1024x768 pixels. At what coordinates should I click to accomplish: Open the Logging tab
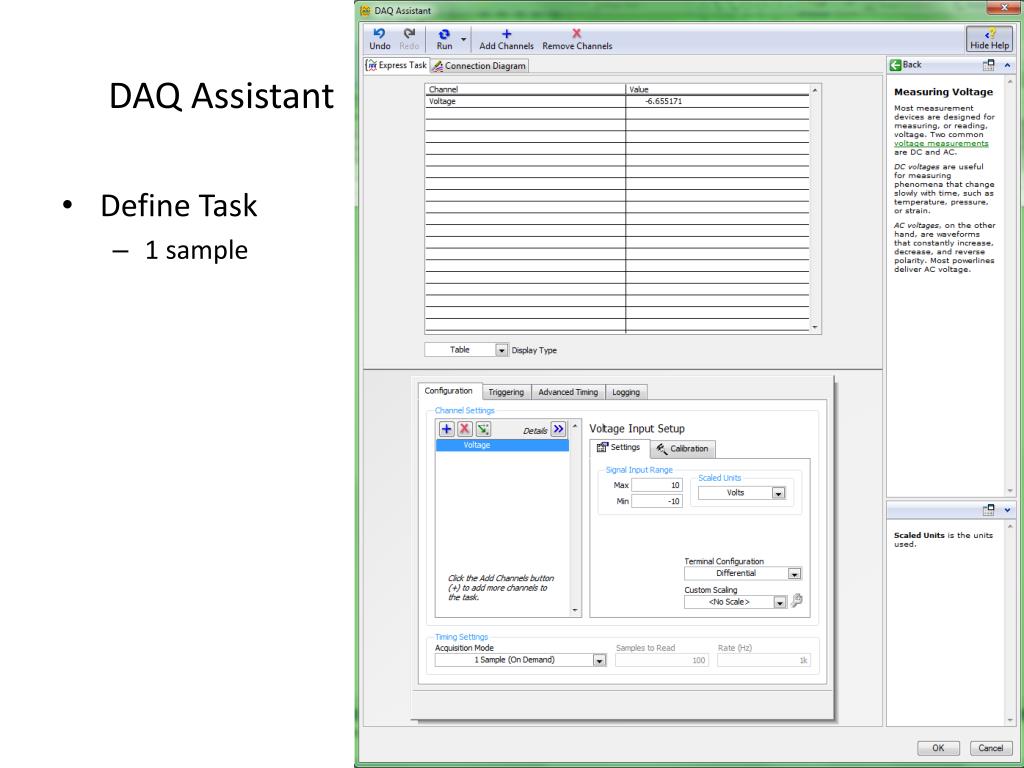[x=626, y=392]
